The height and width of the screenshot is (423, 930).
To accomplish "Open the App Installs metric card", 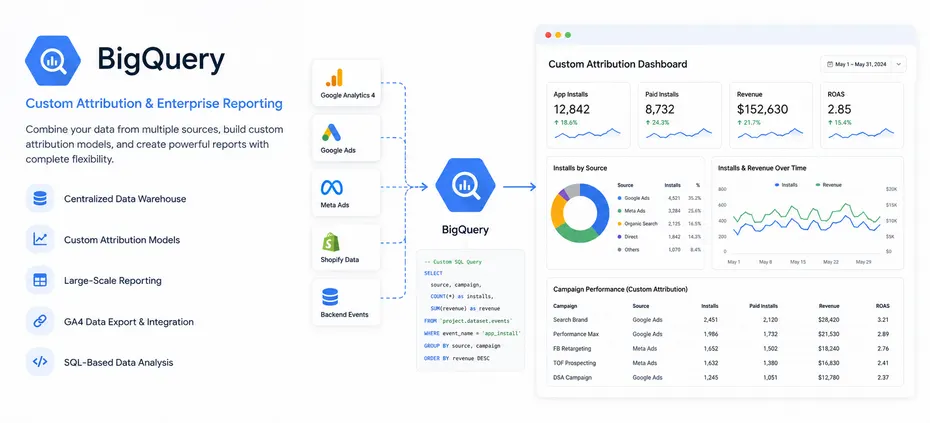I will [588, 115].
